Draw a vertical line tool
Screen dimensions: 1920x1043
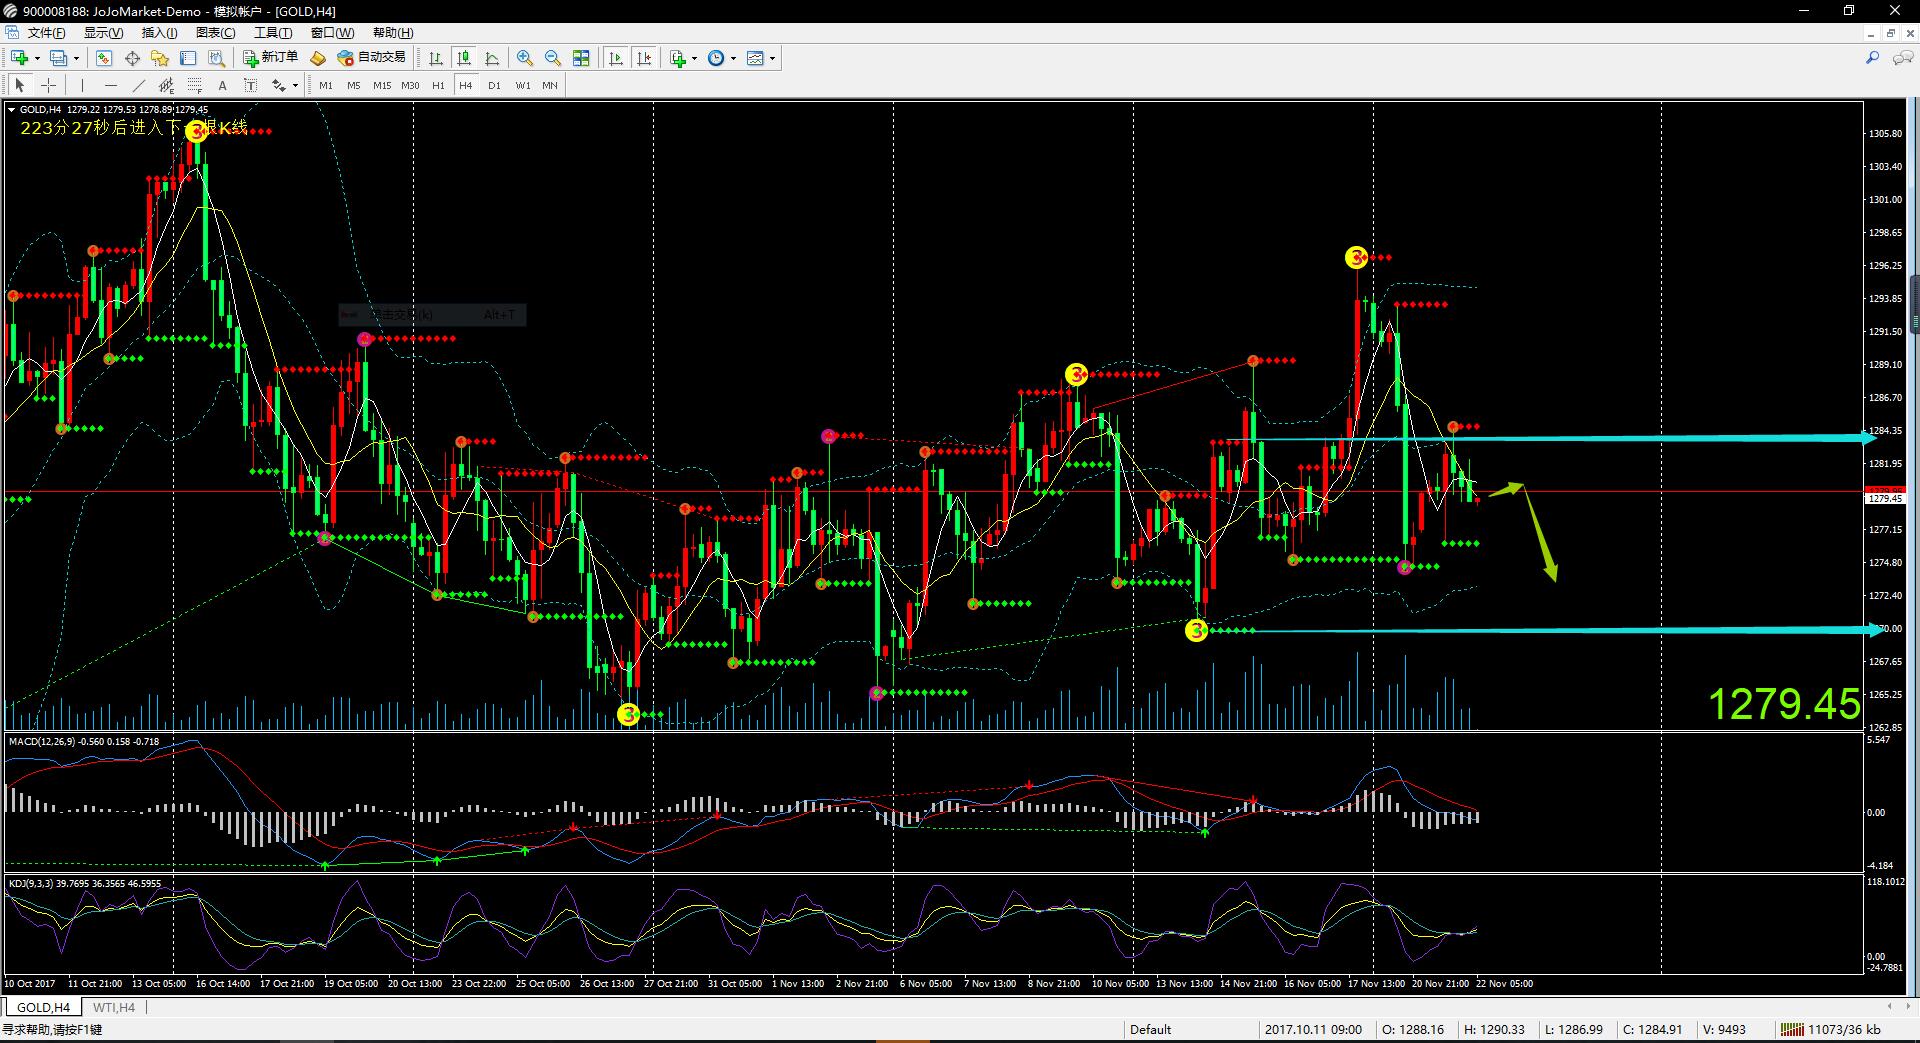[83, 86]
